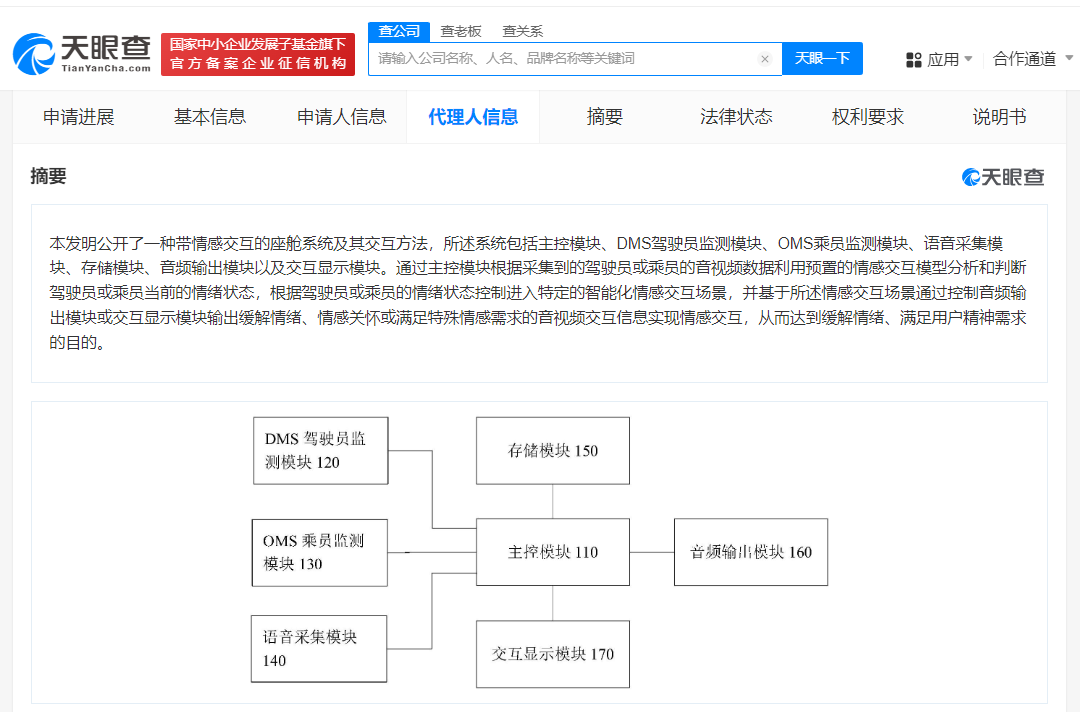The image size is (1080, 712).
Task: Switch to the 法律状态 tab
Action: [x=736, y=116]
